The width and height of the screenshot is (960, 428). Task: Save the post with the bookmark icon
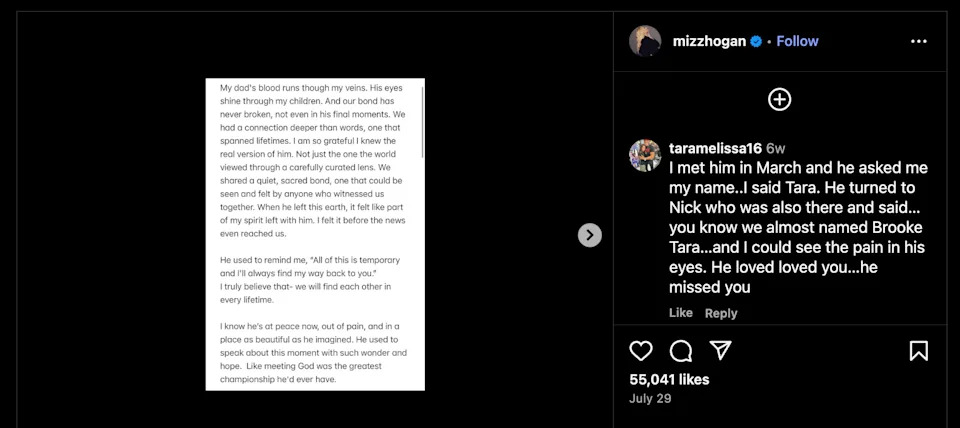[x=918, y=351]
